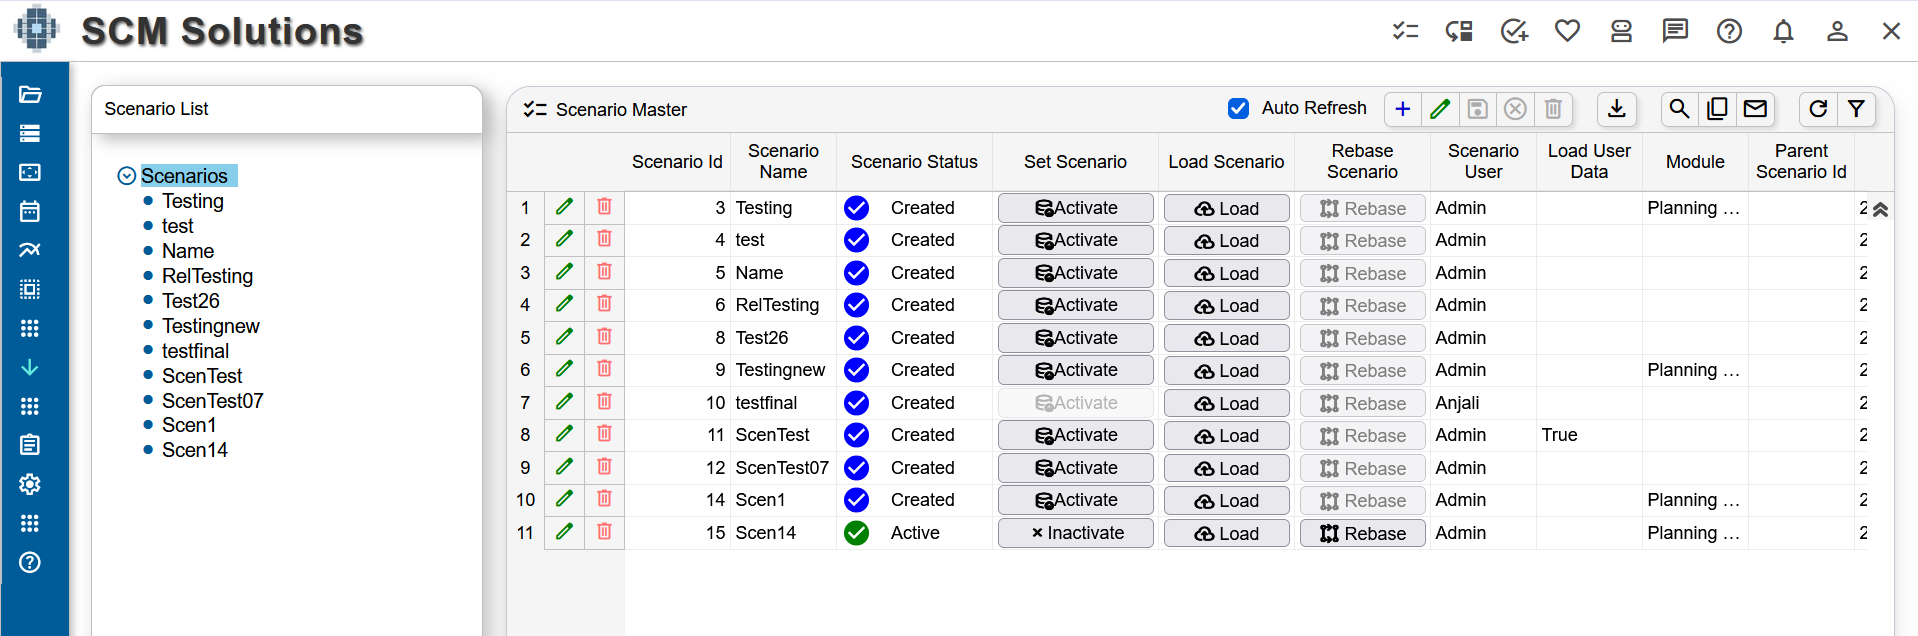Delete the Scen14 scenario row
1918x636 pixels.
point(604,532)
